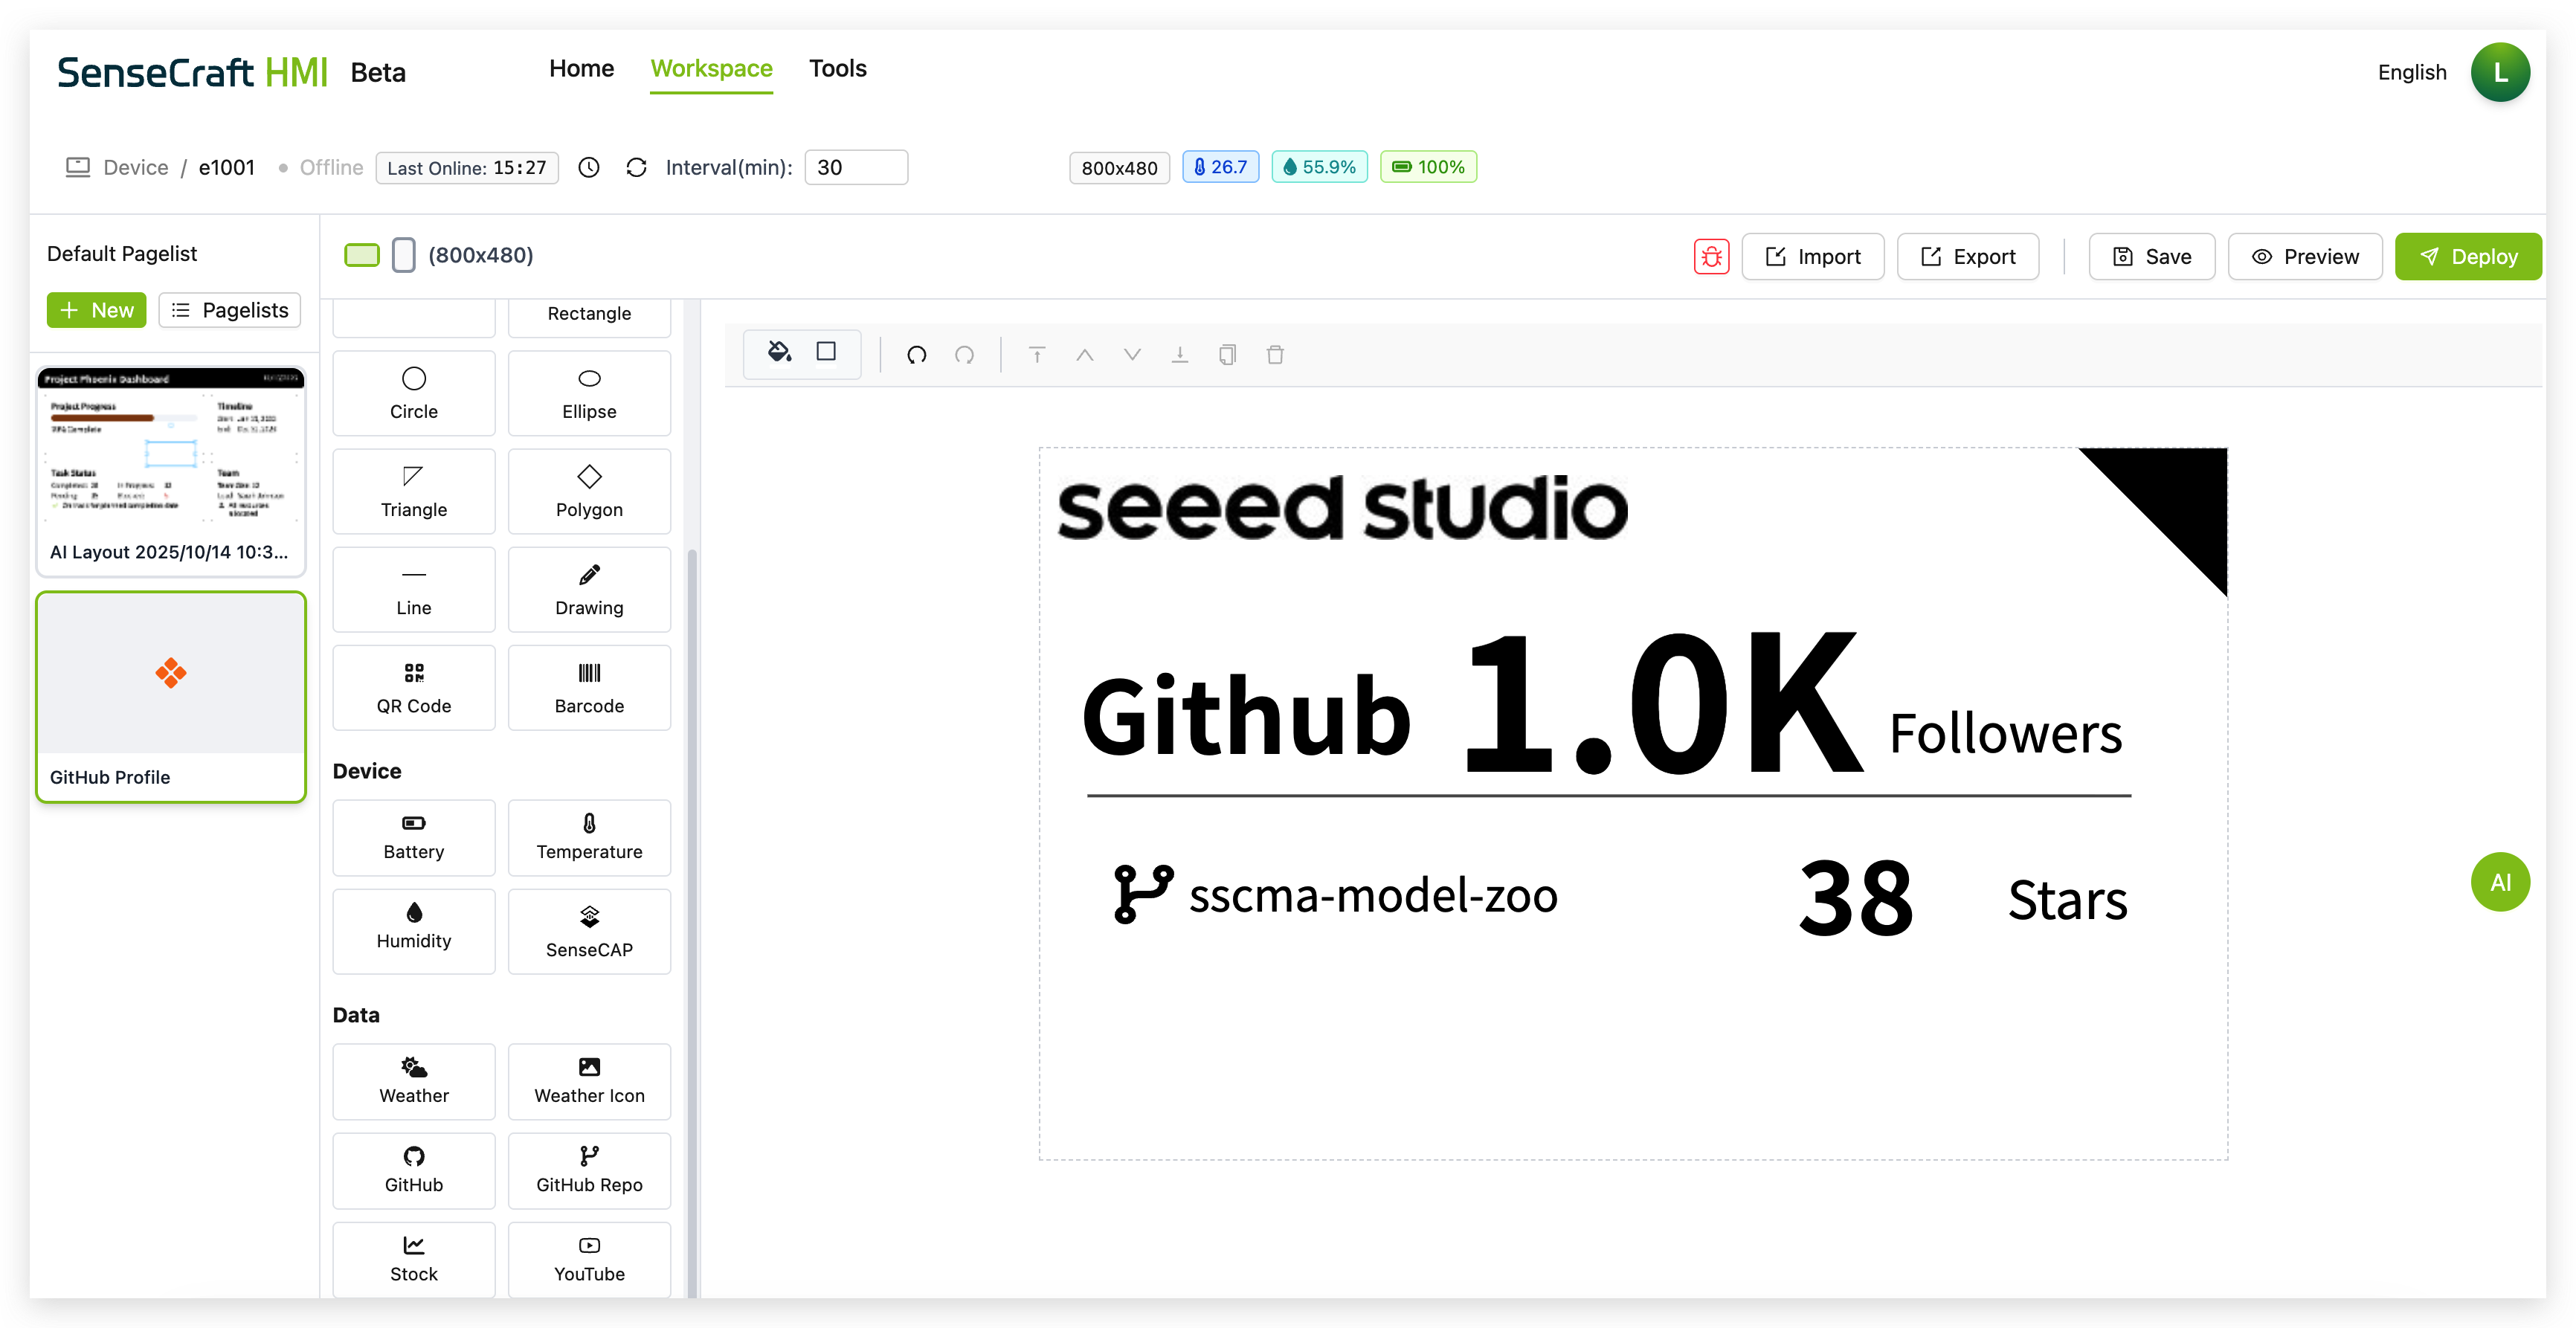Click the Interval minutes input field

[856, 167]
